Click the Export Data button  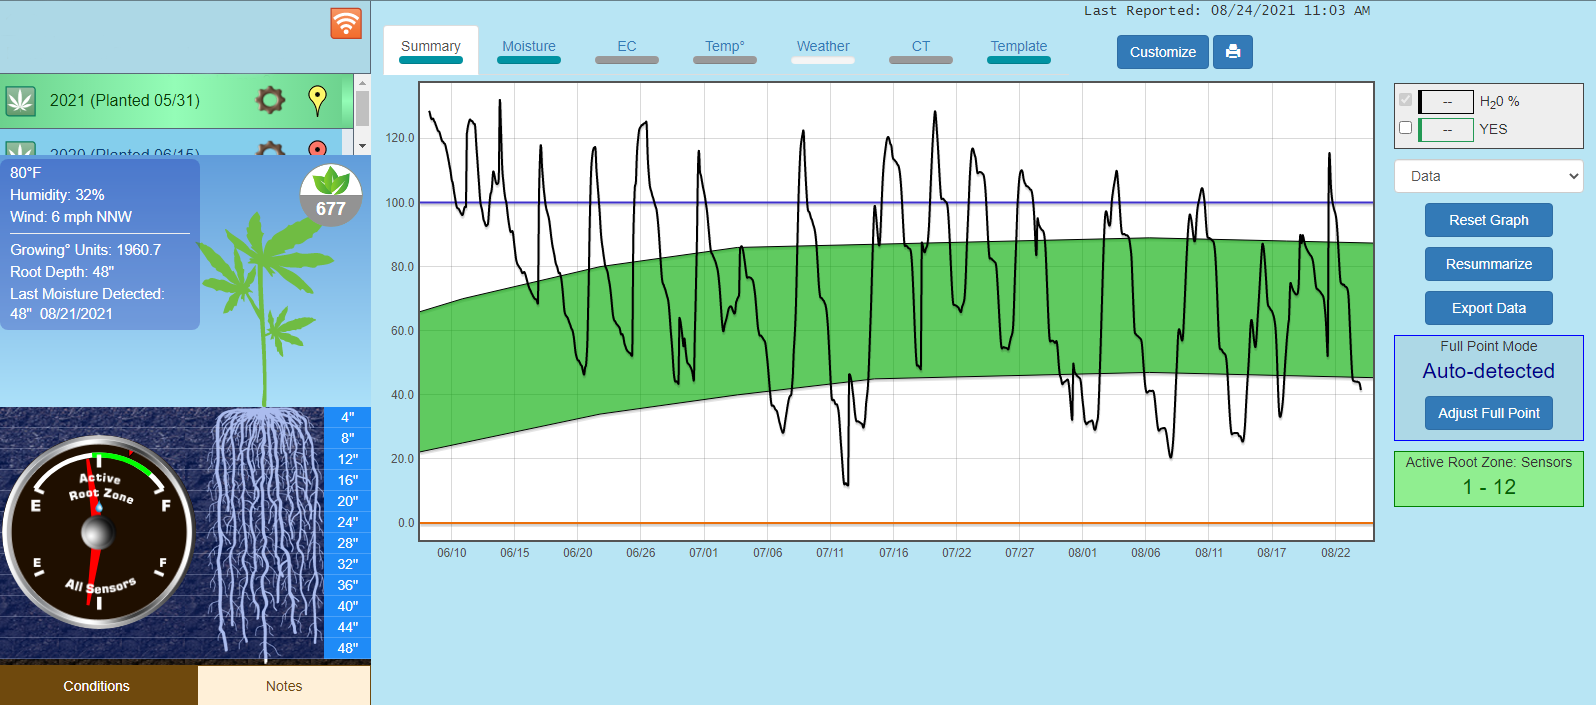[x=1489, y=308]
